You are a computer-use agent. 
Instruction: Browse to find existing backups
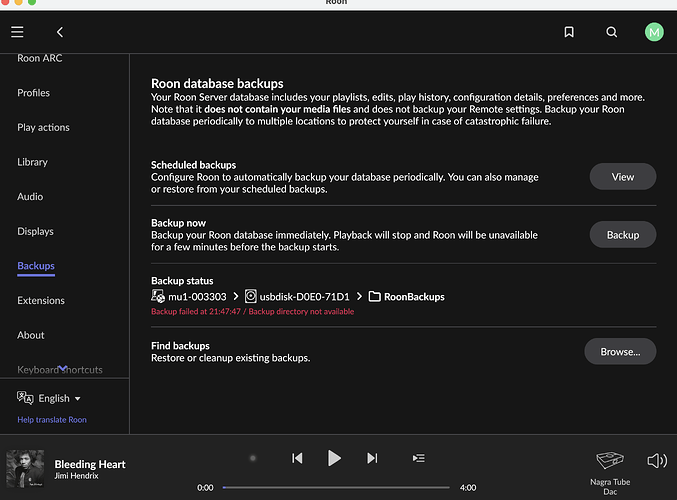point(620,351)
